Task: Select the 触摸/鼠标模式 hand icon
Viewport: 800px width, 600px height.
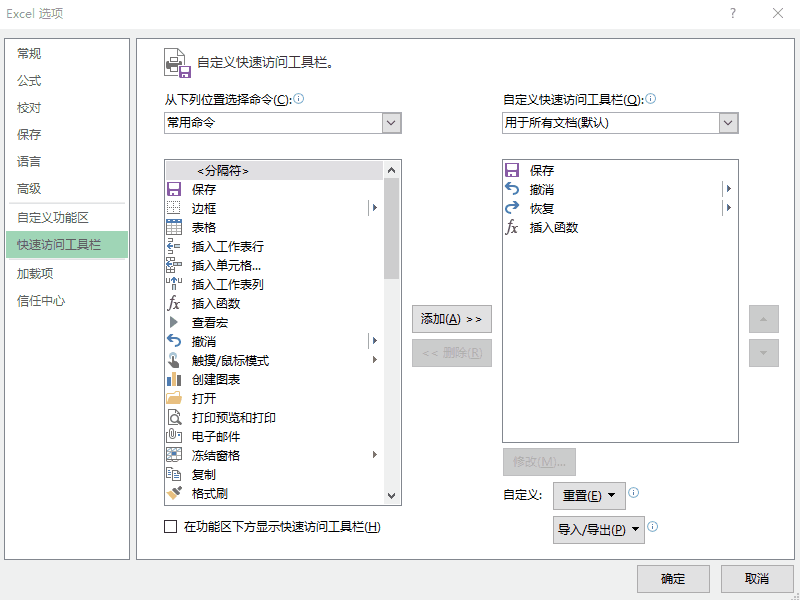Action: point(174,360)
